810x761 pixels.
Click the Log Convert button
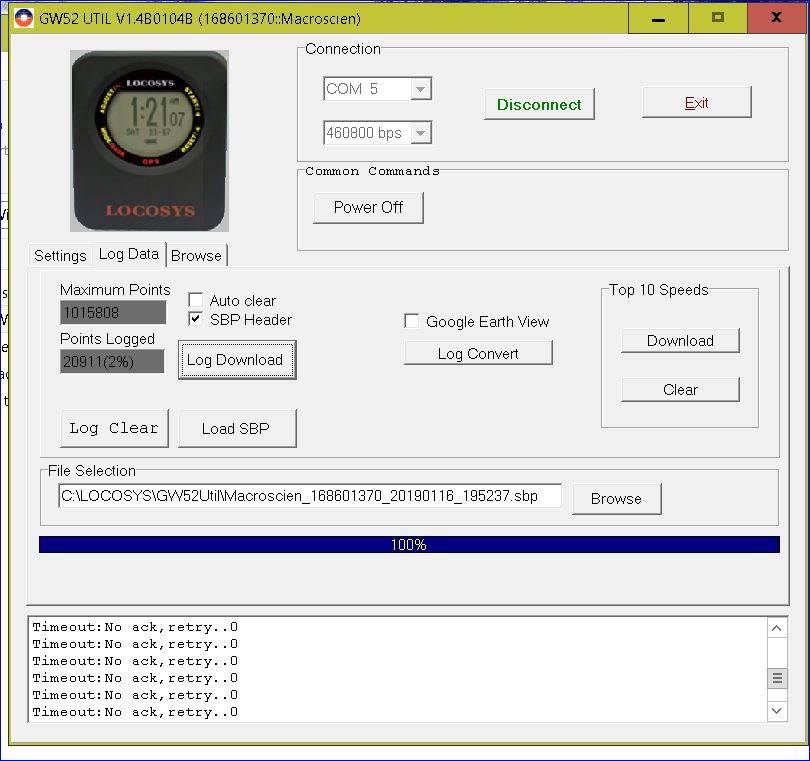pos(478,353)
